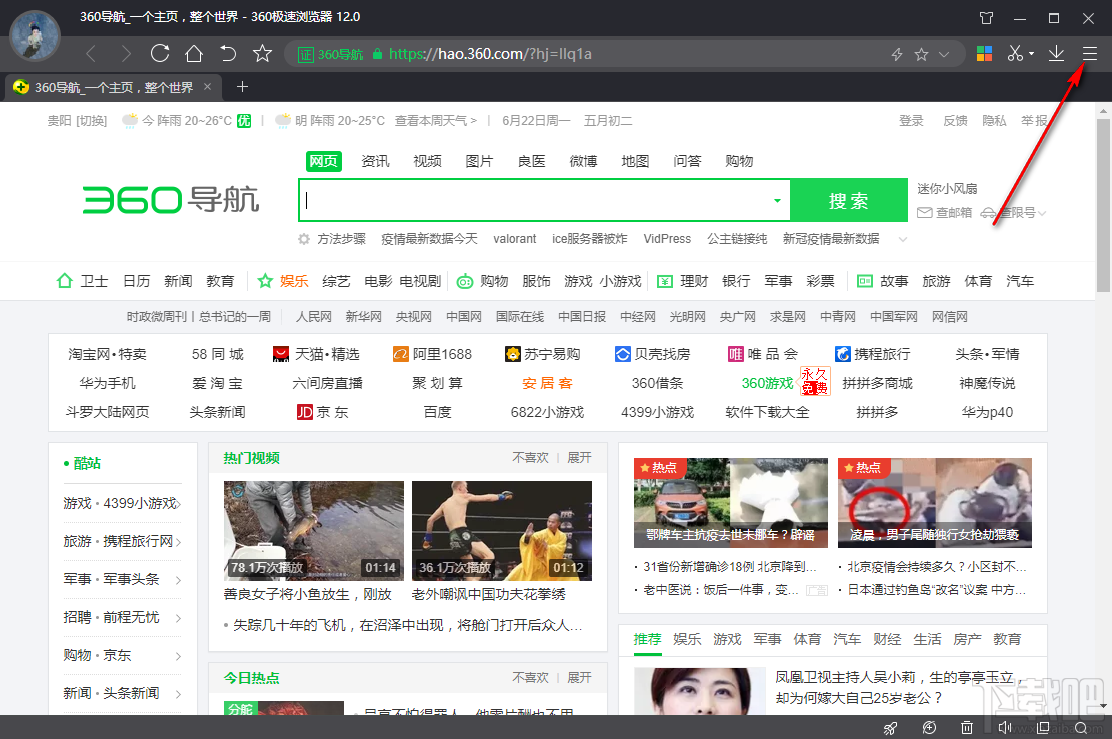Screen dimensions: 1112x739
Task: Bookmark this page with the star icon
Action: pos(919,55)
